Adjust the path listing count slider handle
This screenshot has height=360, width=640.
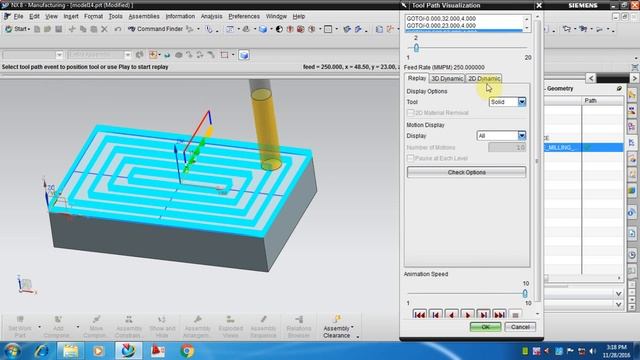click(x=416, y=48)
